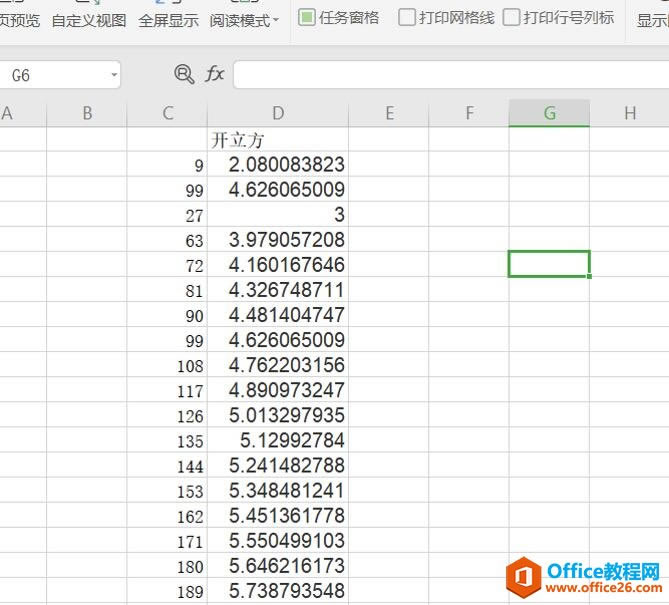Image resolution: width=669 pixels, height=605 pixels.
Task: Select cell showing 5.550499103
Action: coord(278,540)
